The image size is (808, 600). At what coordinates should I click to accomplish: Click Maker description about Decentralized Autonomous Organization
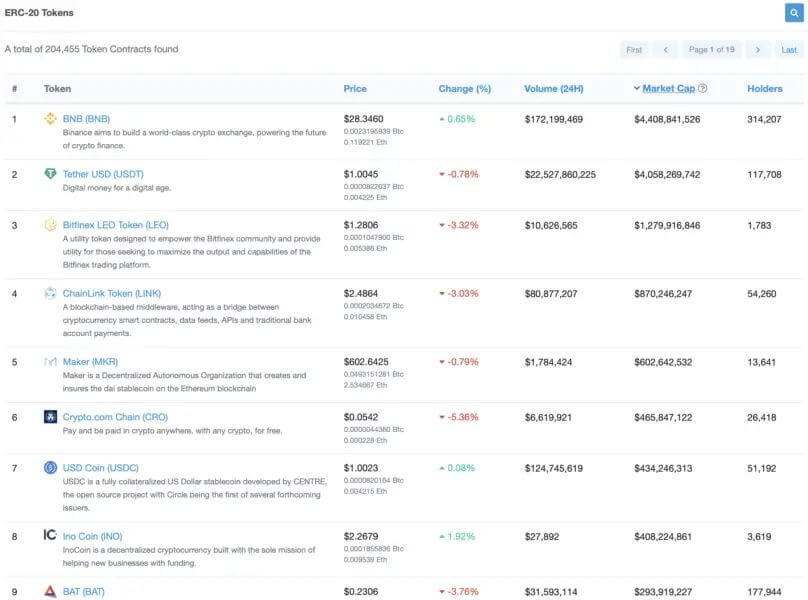tap(184, 382)
